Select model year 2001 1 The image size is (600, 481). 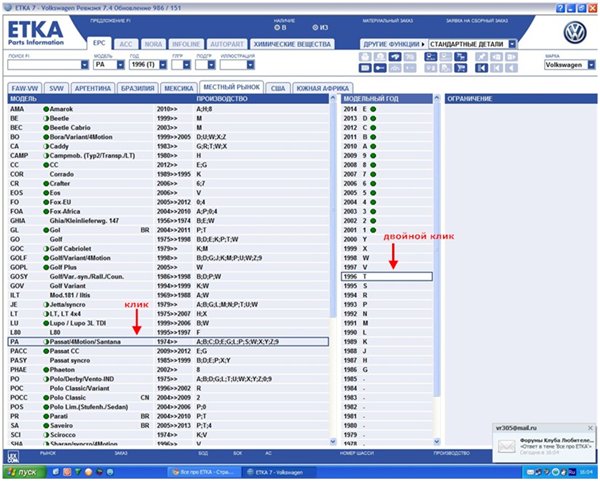tap(387, 230)
